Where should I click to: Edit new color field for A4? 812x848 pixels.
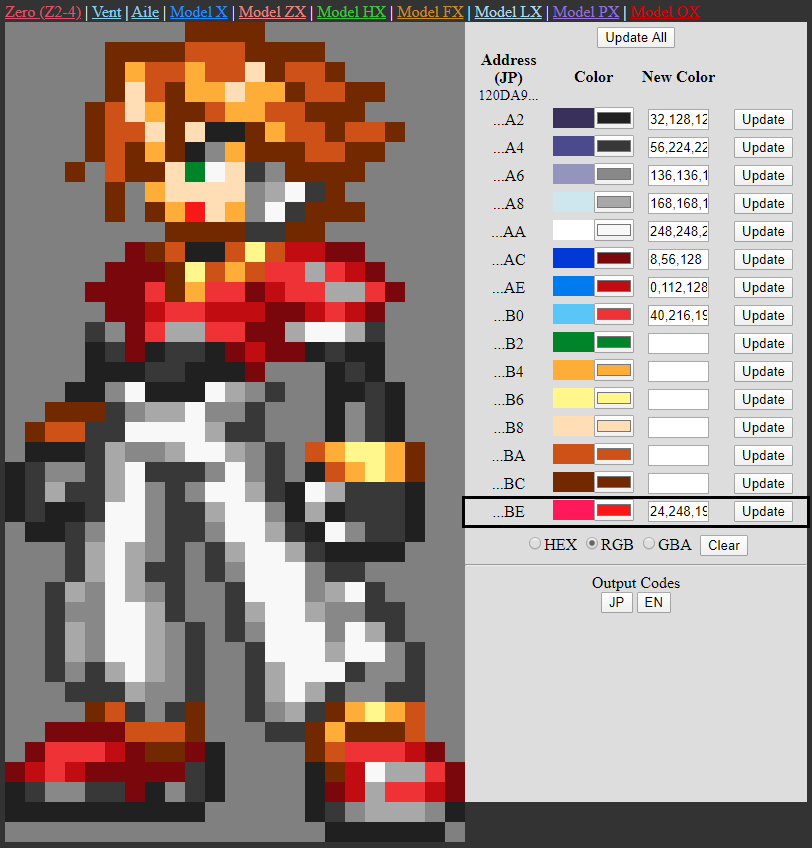click(678, 148)
